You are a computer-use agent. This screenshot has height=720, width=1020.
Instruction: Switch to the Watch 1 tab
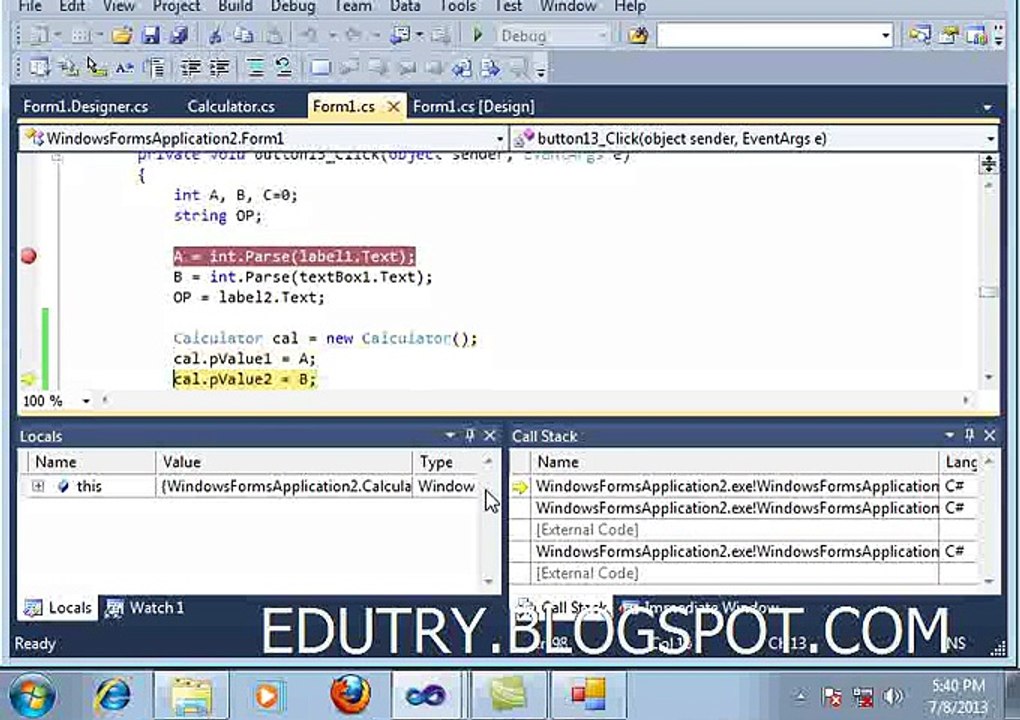tap(145, 607)
